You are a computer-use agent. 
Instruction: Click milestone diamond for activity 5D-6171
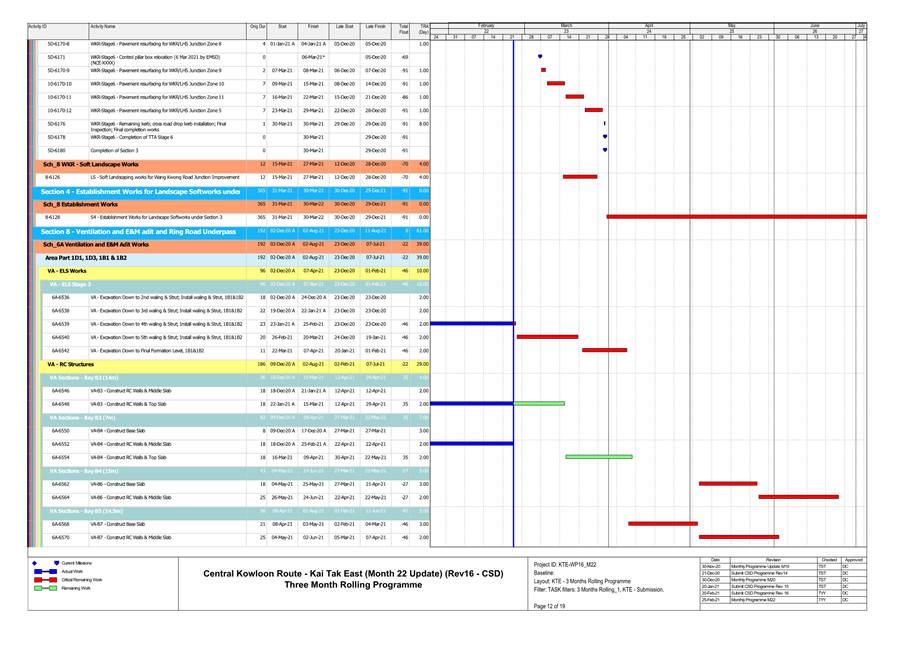point(540,57)
